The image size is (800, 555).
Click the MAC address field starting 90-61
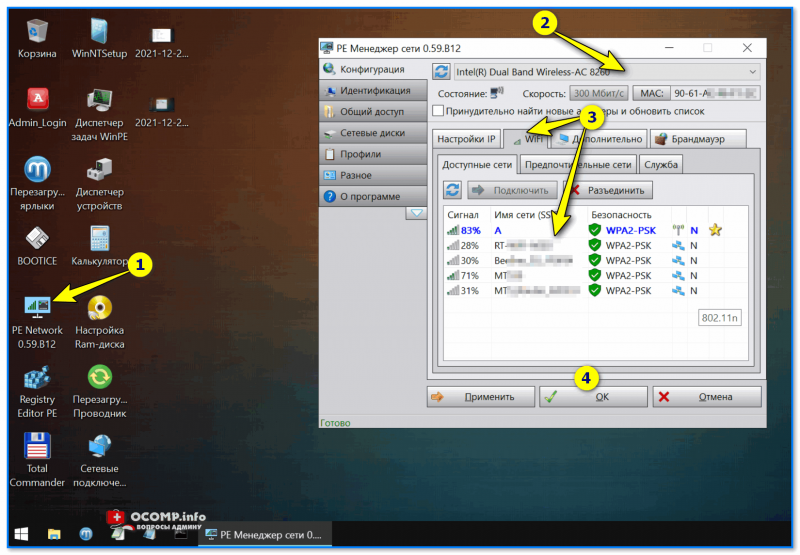(715, 93)
